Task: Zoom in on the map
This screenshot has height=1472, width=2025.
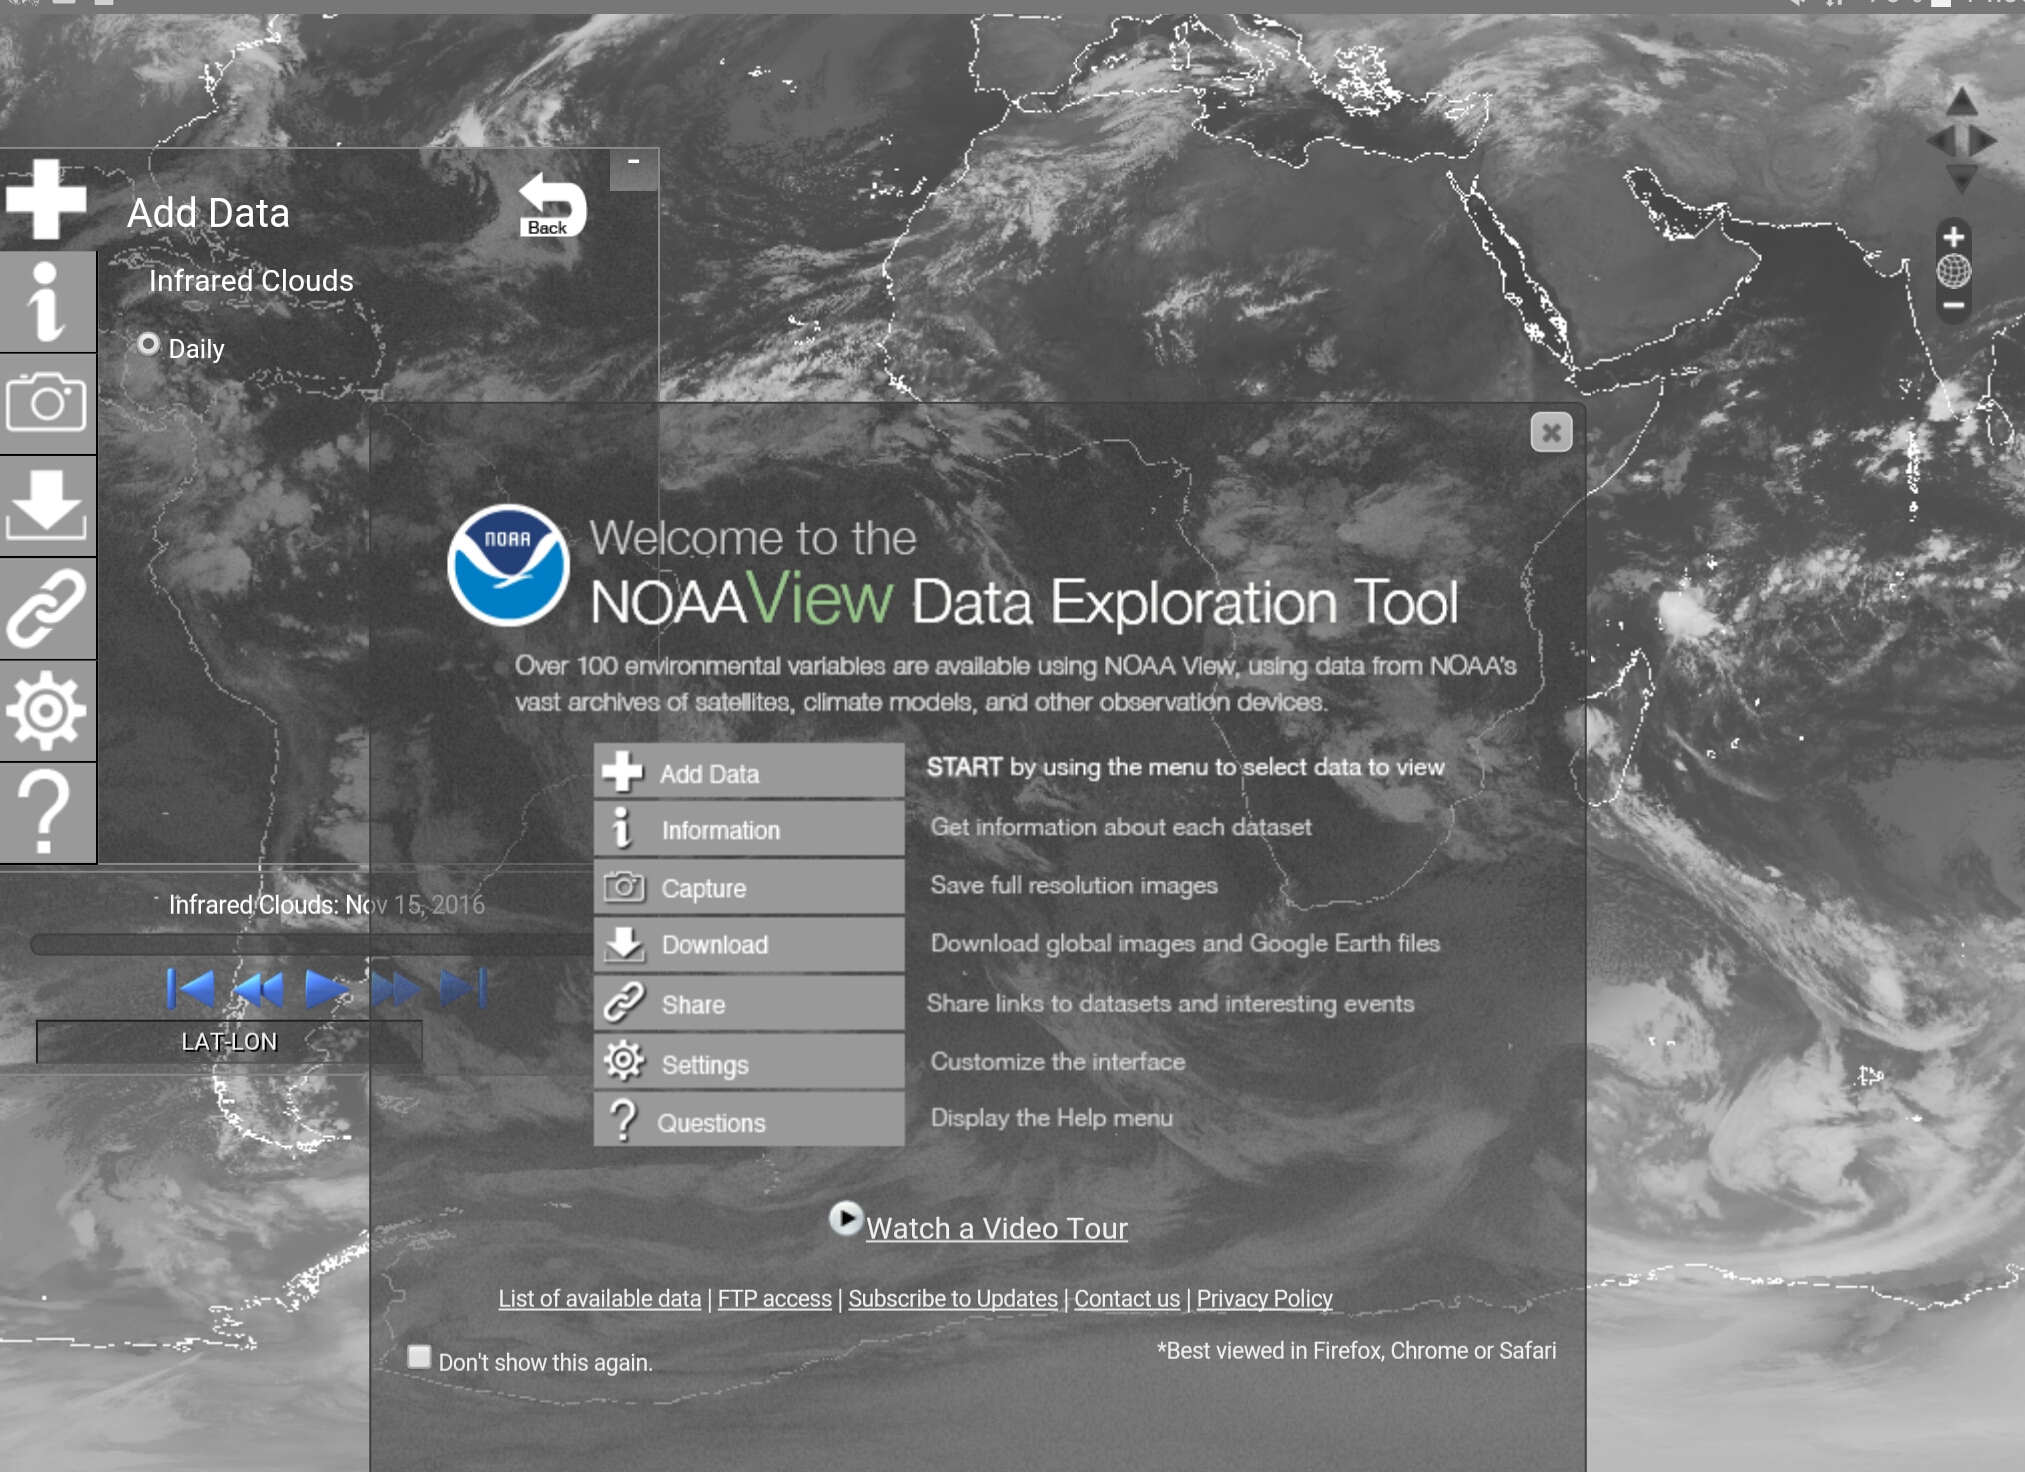Action: (x=1954, y=238)
